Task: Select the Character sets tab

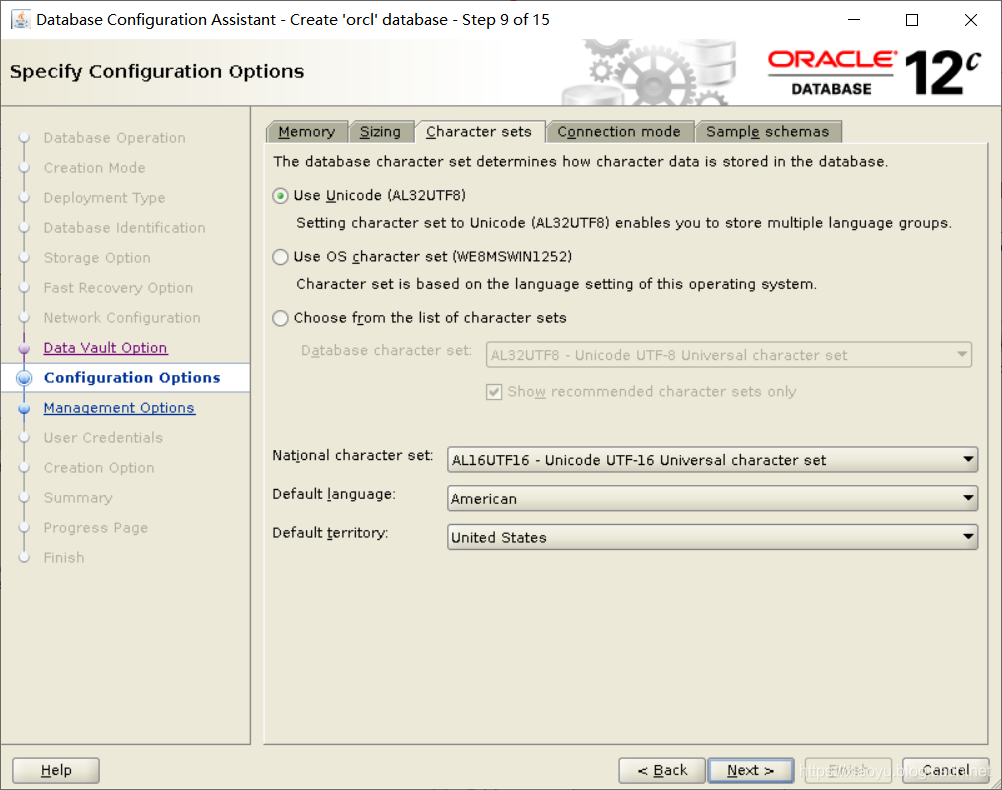Action: 479,132
